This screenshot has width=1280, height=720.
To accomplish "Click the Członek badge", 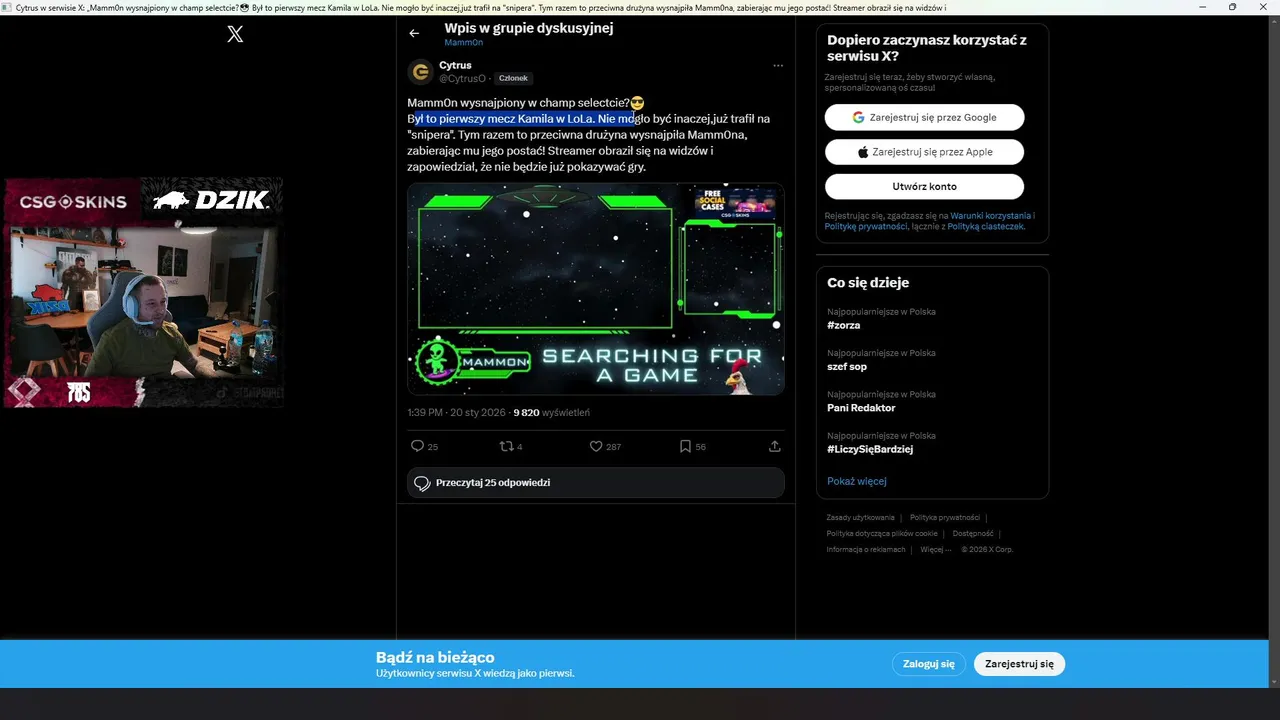I will point(513,78).
